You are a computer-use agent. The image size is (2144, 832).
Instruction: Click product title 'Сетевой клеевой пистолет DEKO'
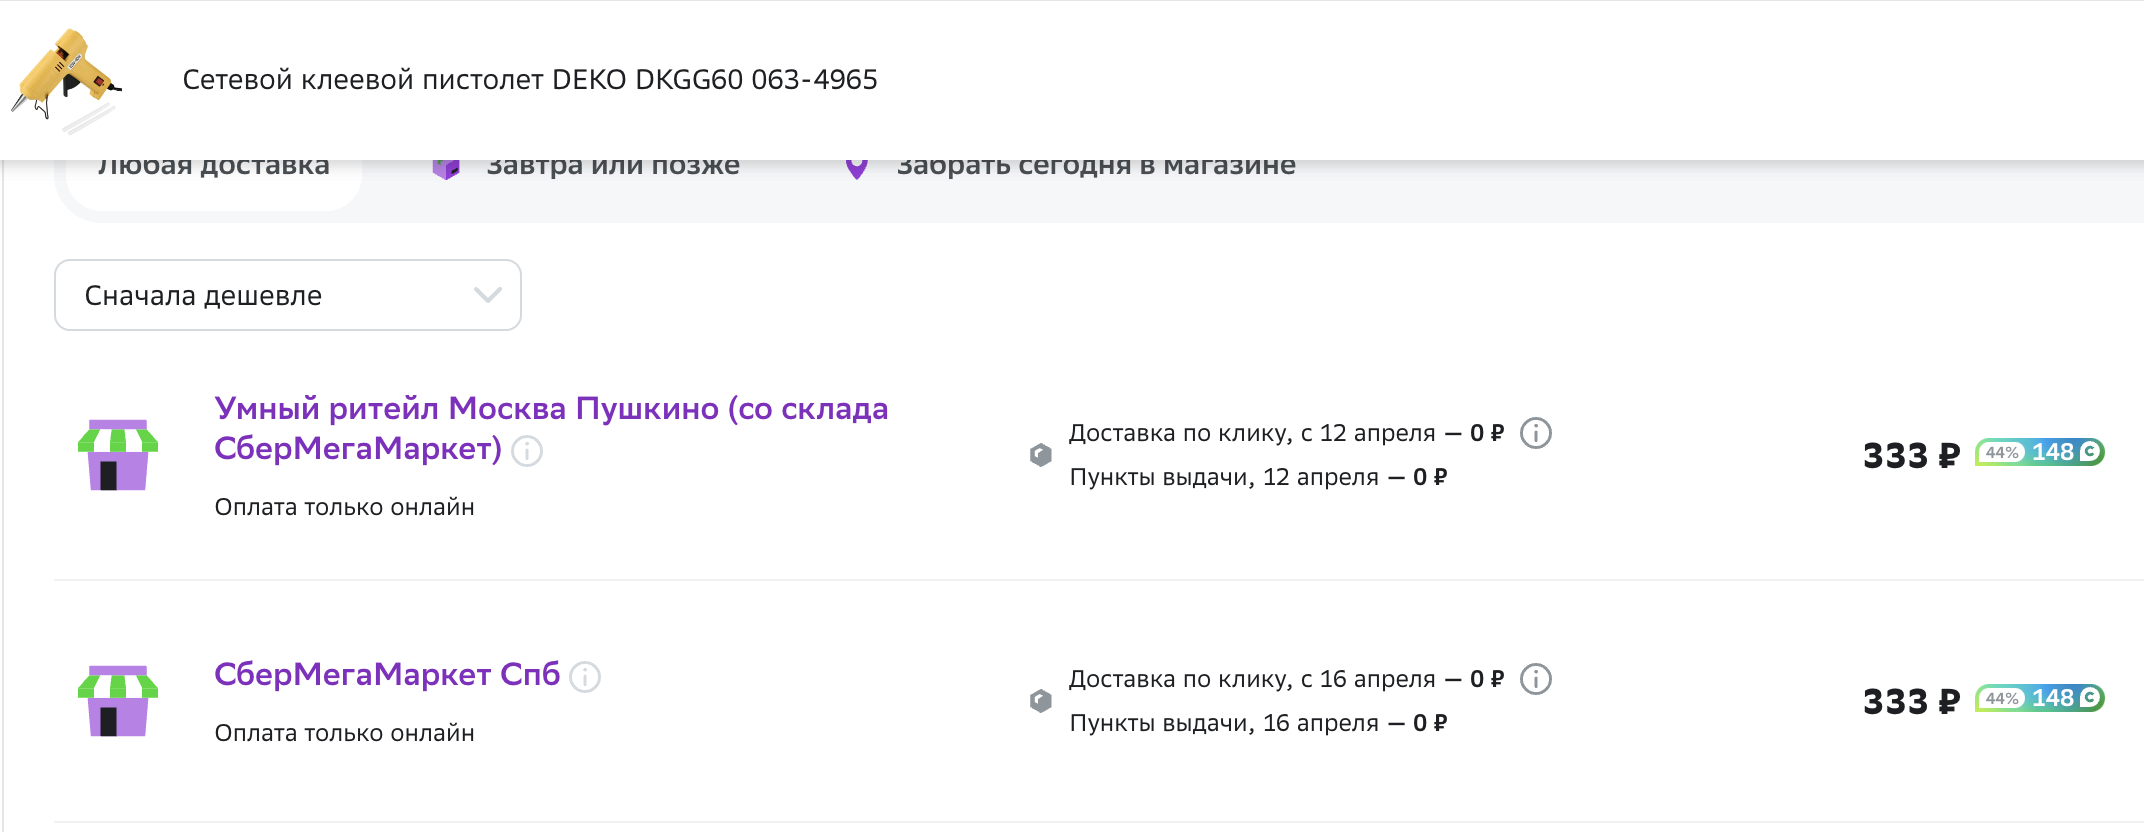(530, 80)
